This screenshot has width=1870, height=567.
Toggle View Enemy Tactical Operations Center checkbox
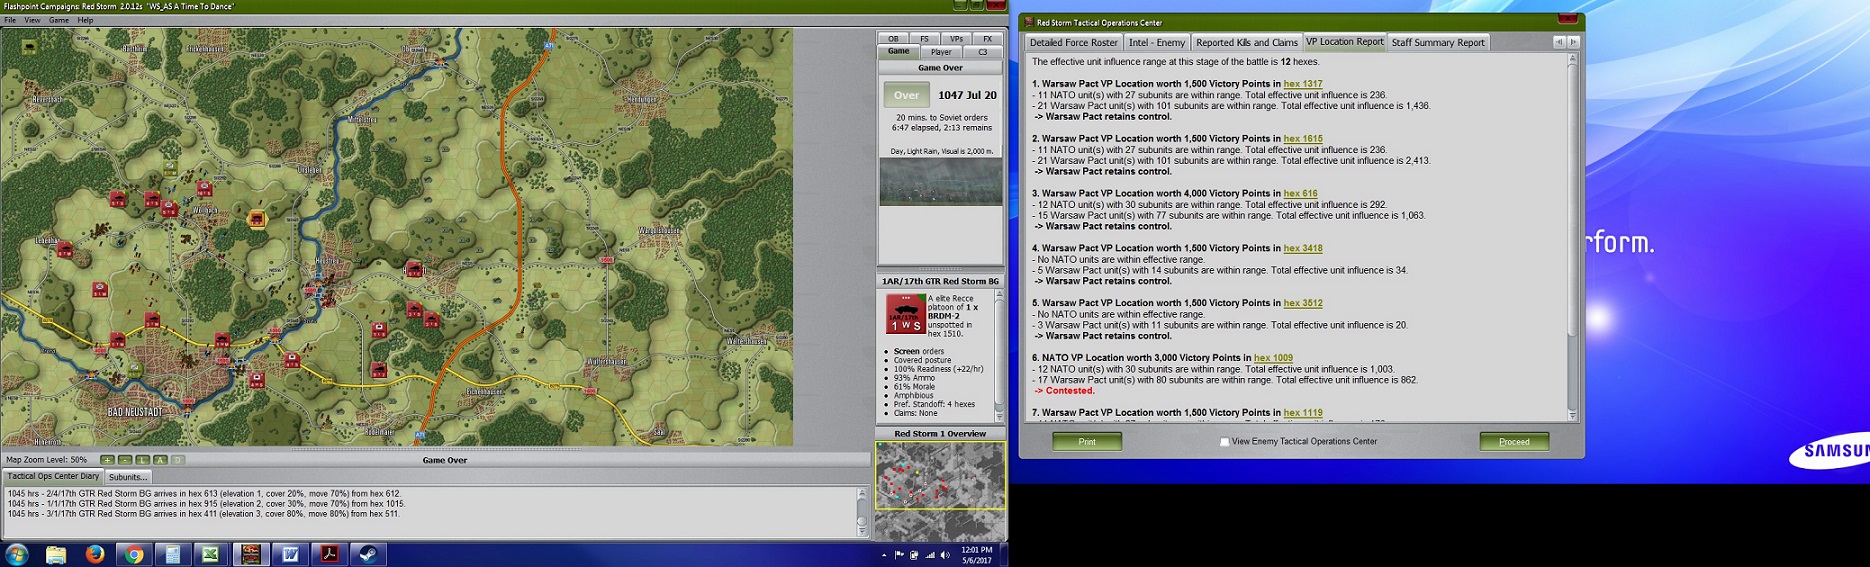click(x=1224, y=441)
